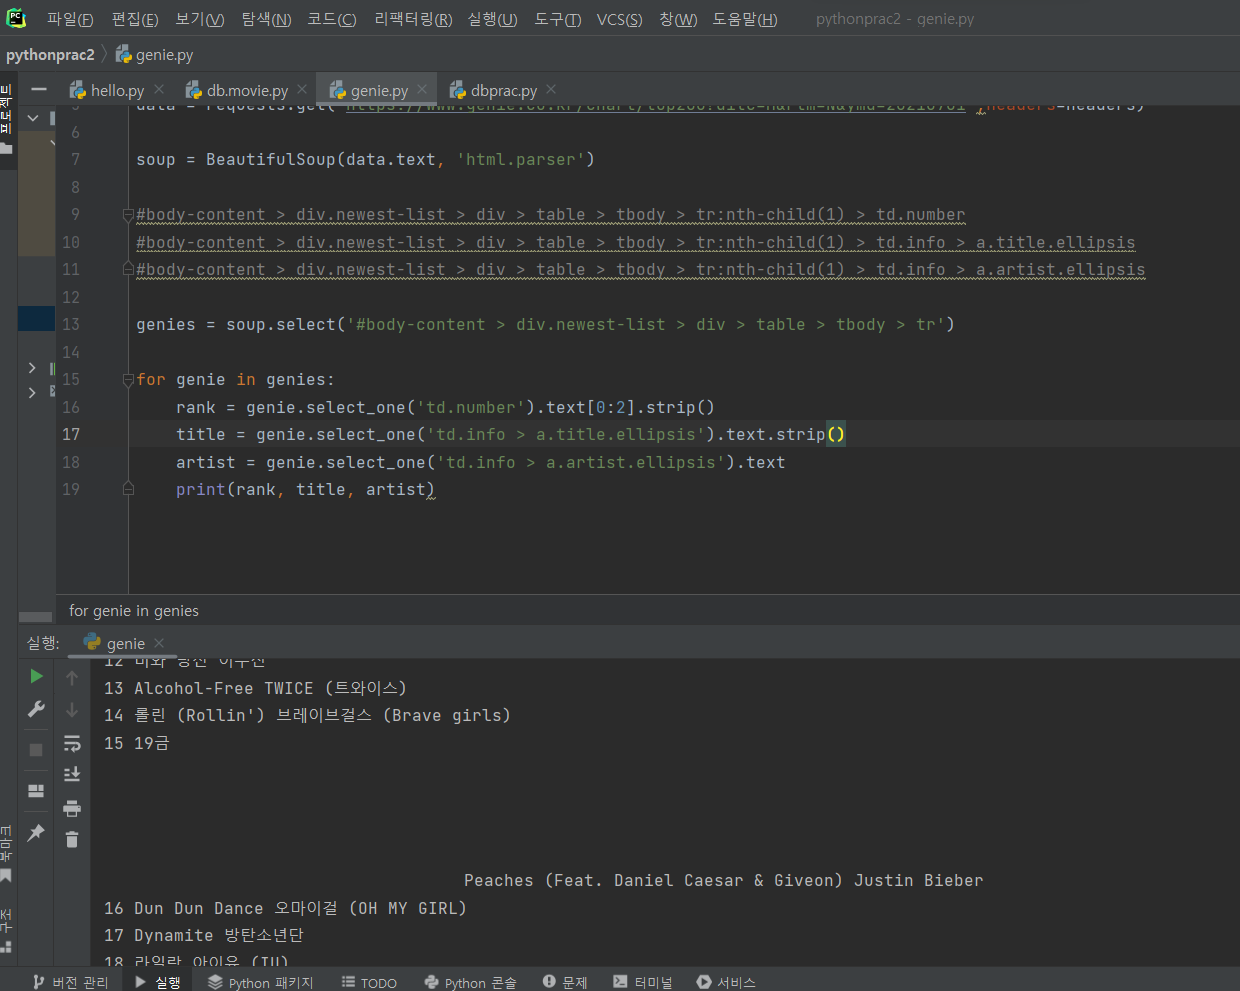1240x991 pixels.
Task: Click the 'genies' variable on line 13
Action: [x=166, y=325]
